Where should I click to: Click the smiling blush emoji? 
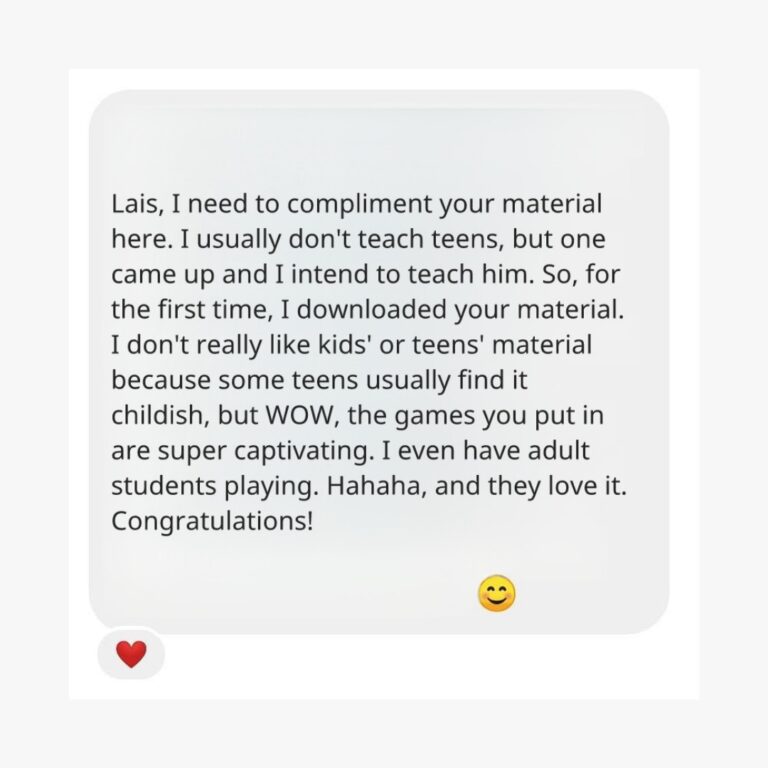(x=497, y=594)
